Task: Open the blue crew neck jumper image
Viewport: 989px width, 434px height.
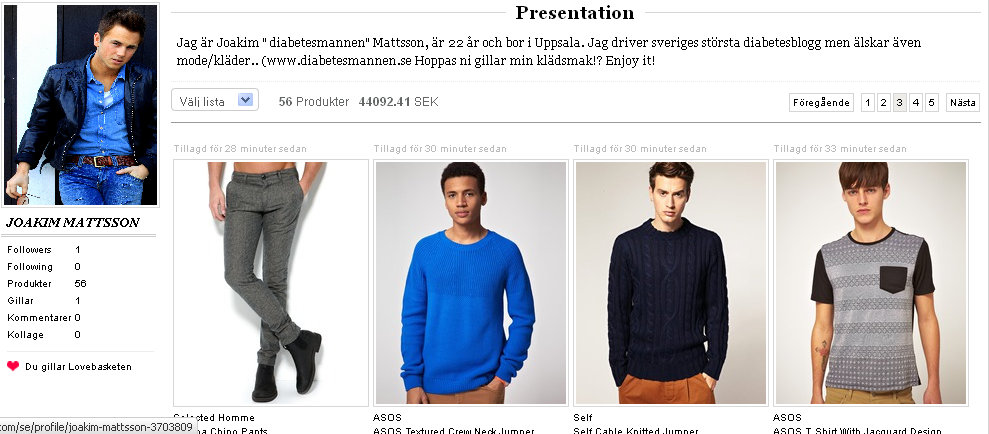Action: pyautogui.click(x=471, y=283)
